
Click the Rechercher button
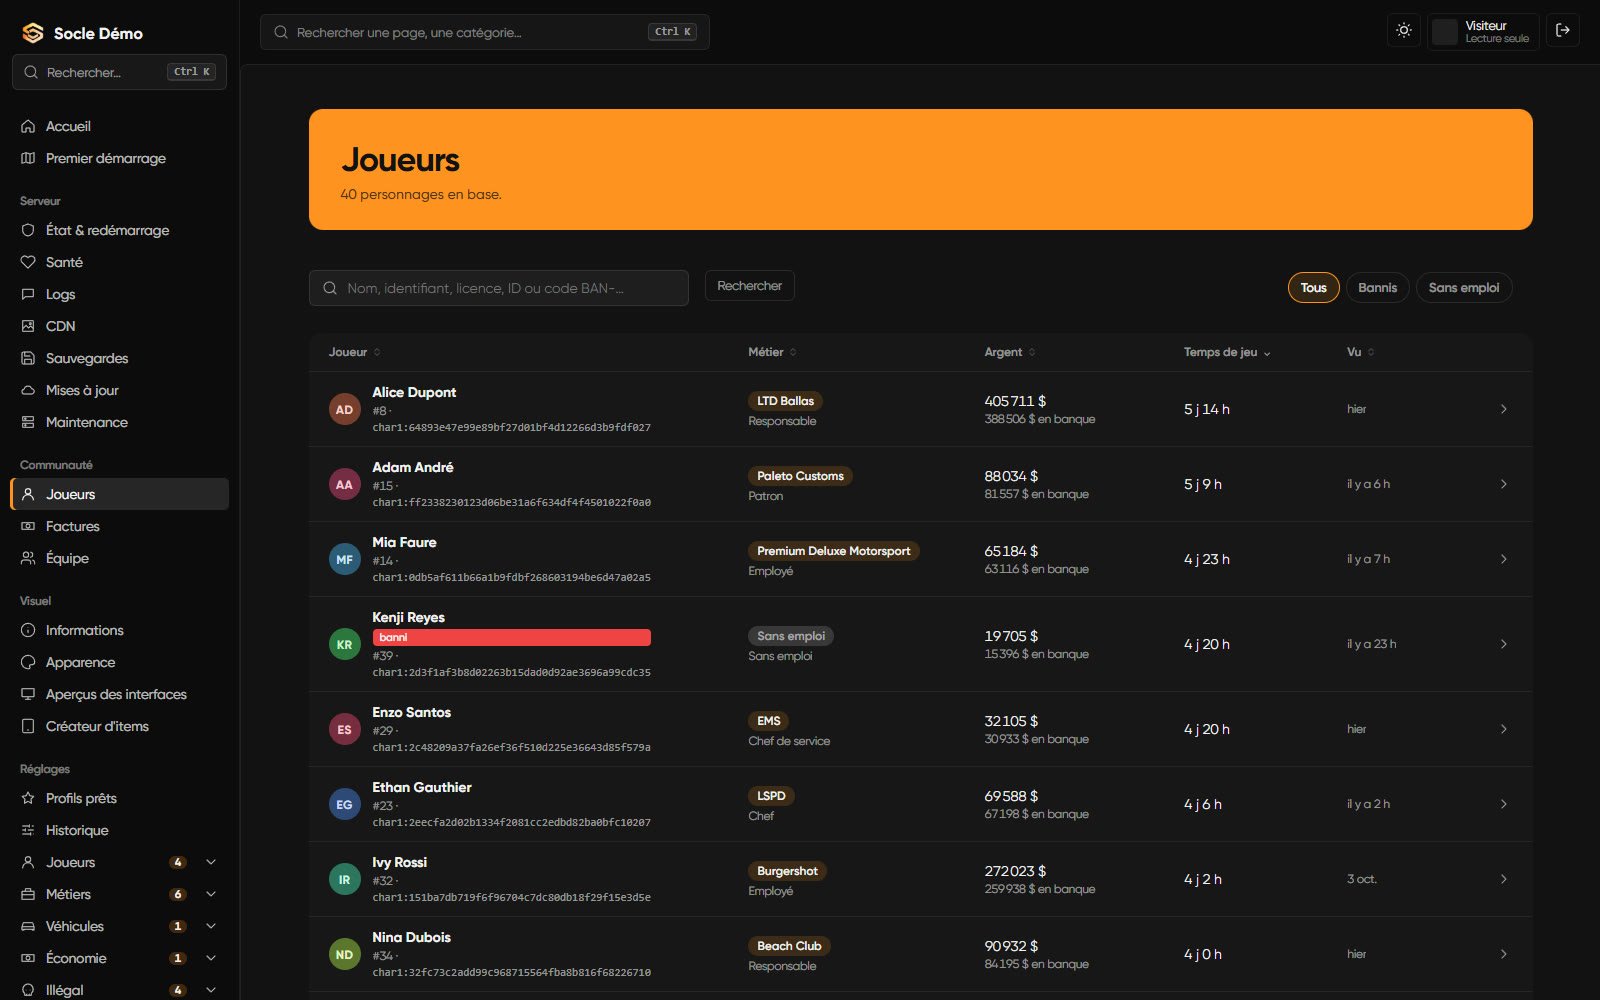pyautogui.click(x=750, y=286)
